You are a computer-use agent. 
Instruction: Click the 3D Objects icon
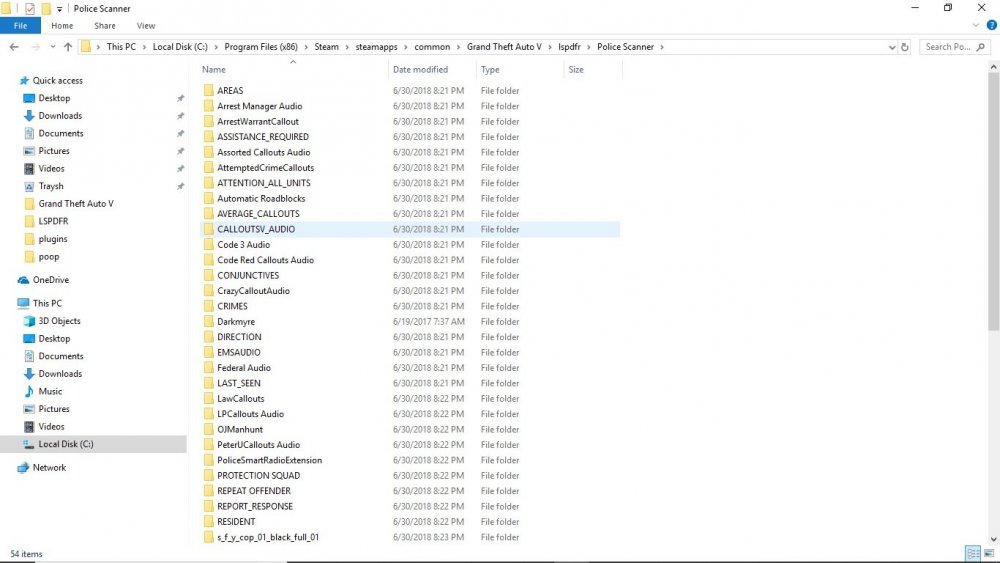(29, 321)
